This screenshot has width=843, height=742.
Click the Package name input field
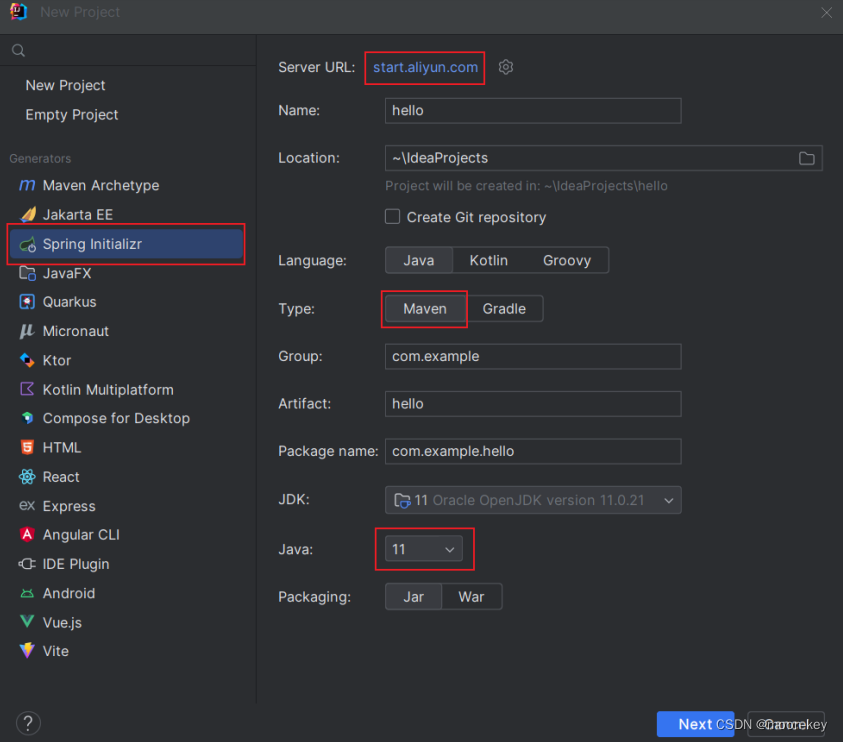click(x=533, y=451)
